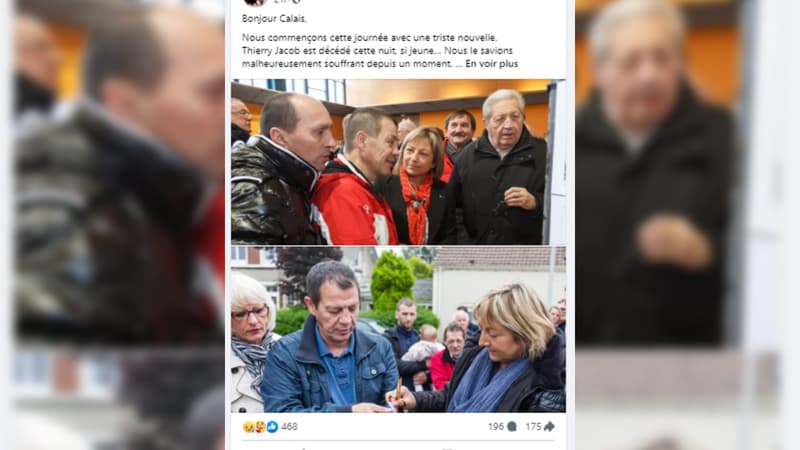Image resolution: width=800 pixels, height=450 pixels.
Task: Expand the post with En voir plus
Action: pos(492,64)
